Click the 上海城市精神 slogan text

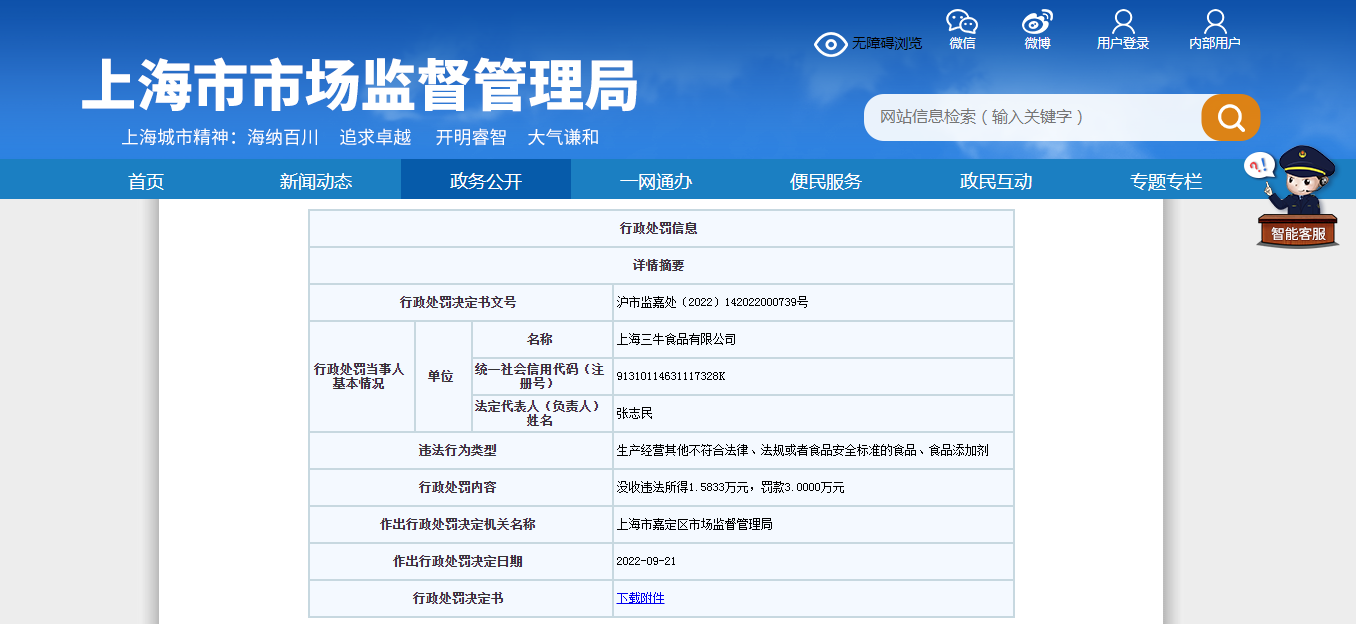(x=360, y=138)
